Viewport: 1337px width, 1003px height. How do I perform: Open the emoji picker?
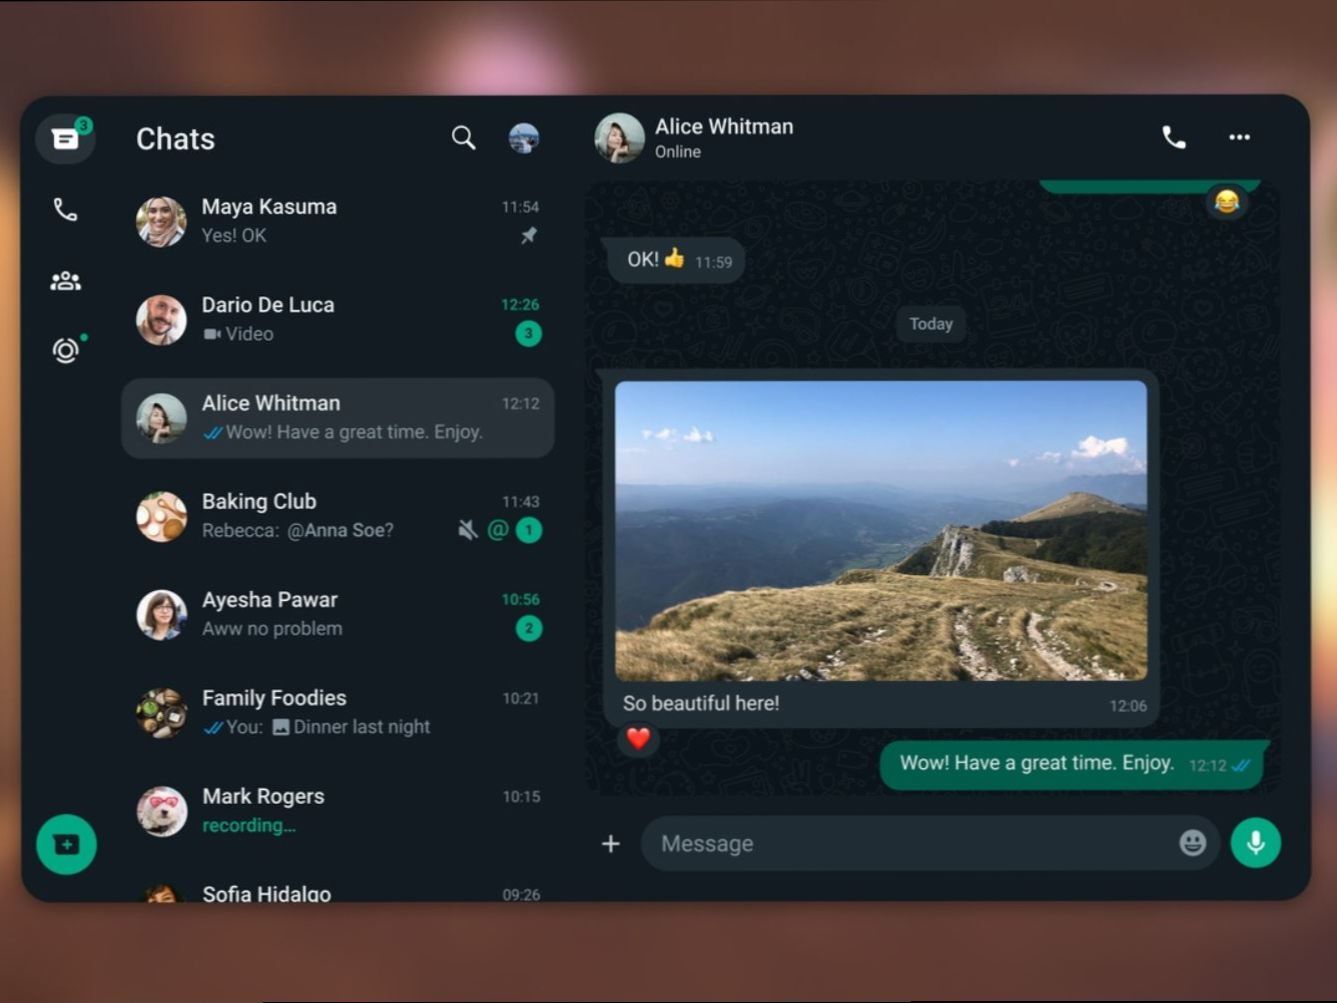click(1192, 843)
